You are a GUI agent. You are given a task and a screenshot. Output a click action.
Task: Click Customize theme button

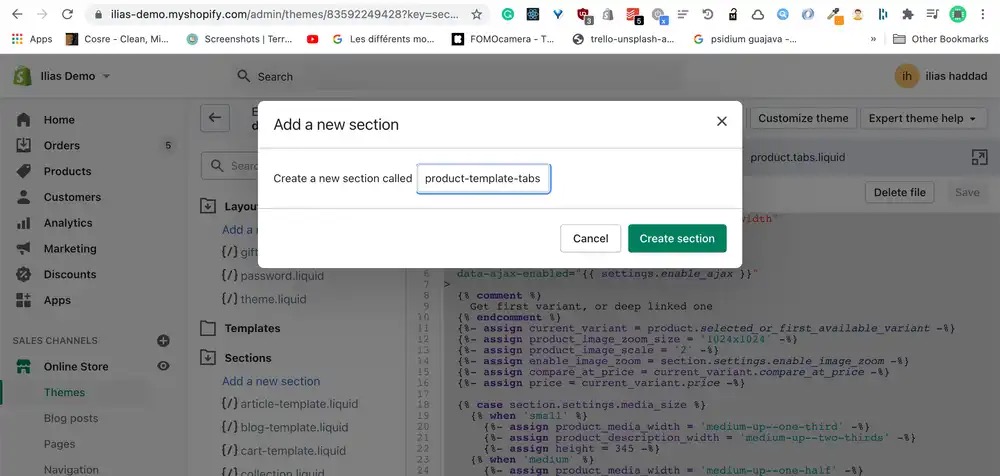[x=803, y=118]
